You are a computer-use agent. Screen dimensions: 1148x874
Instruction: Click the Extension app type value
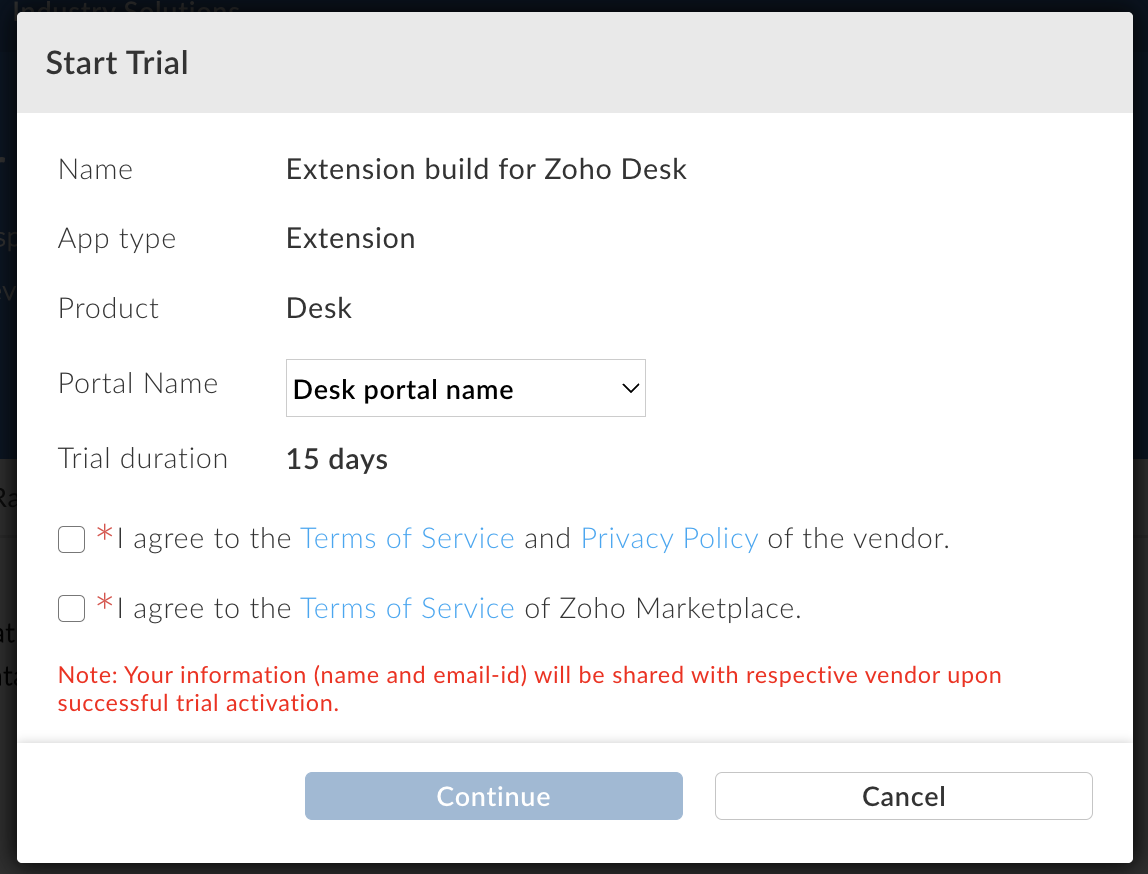click(x=350, y=239)
